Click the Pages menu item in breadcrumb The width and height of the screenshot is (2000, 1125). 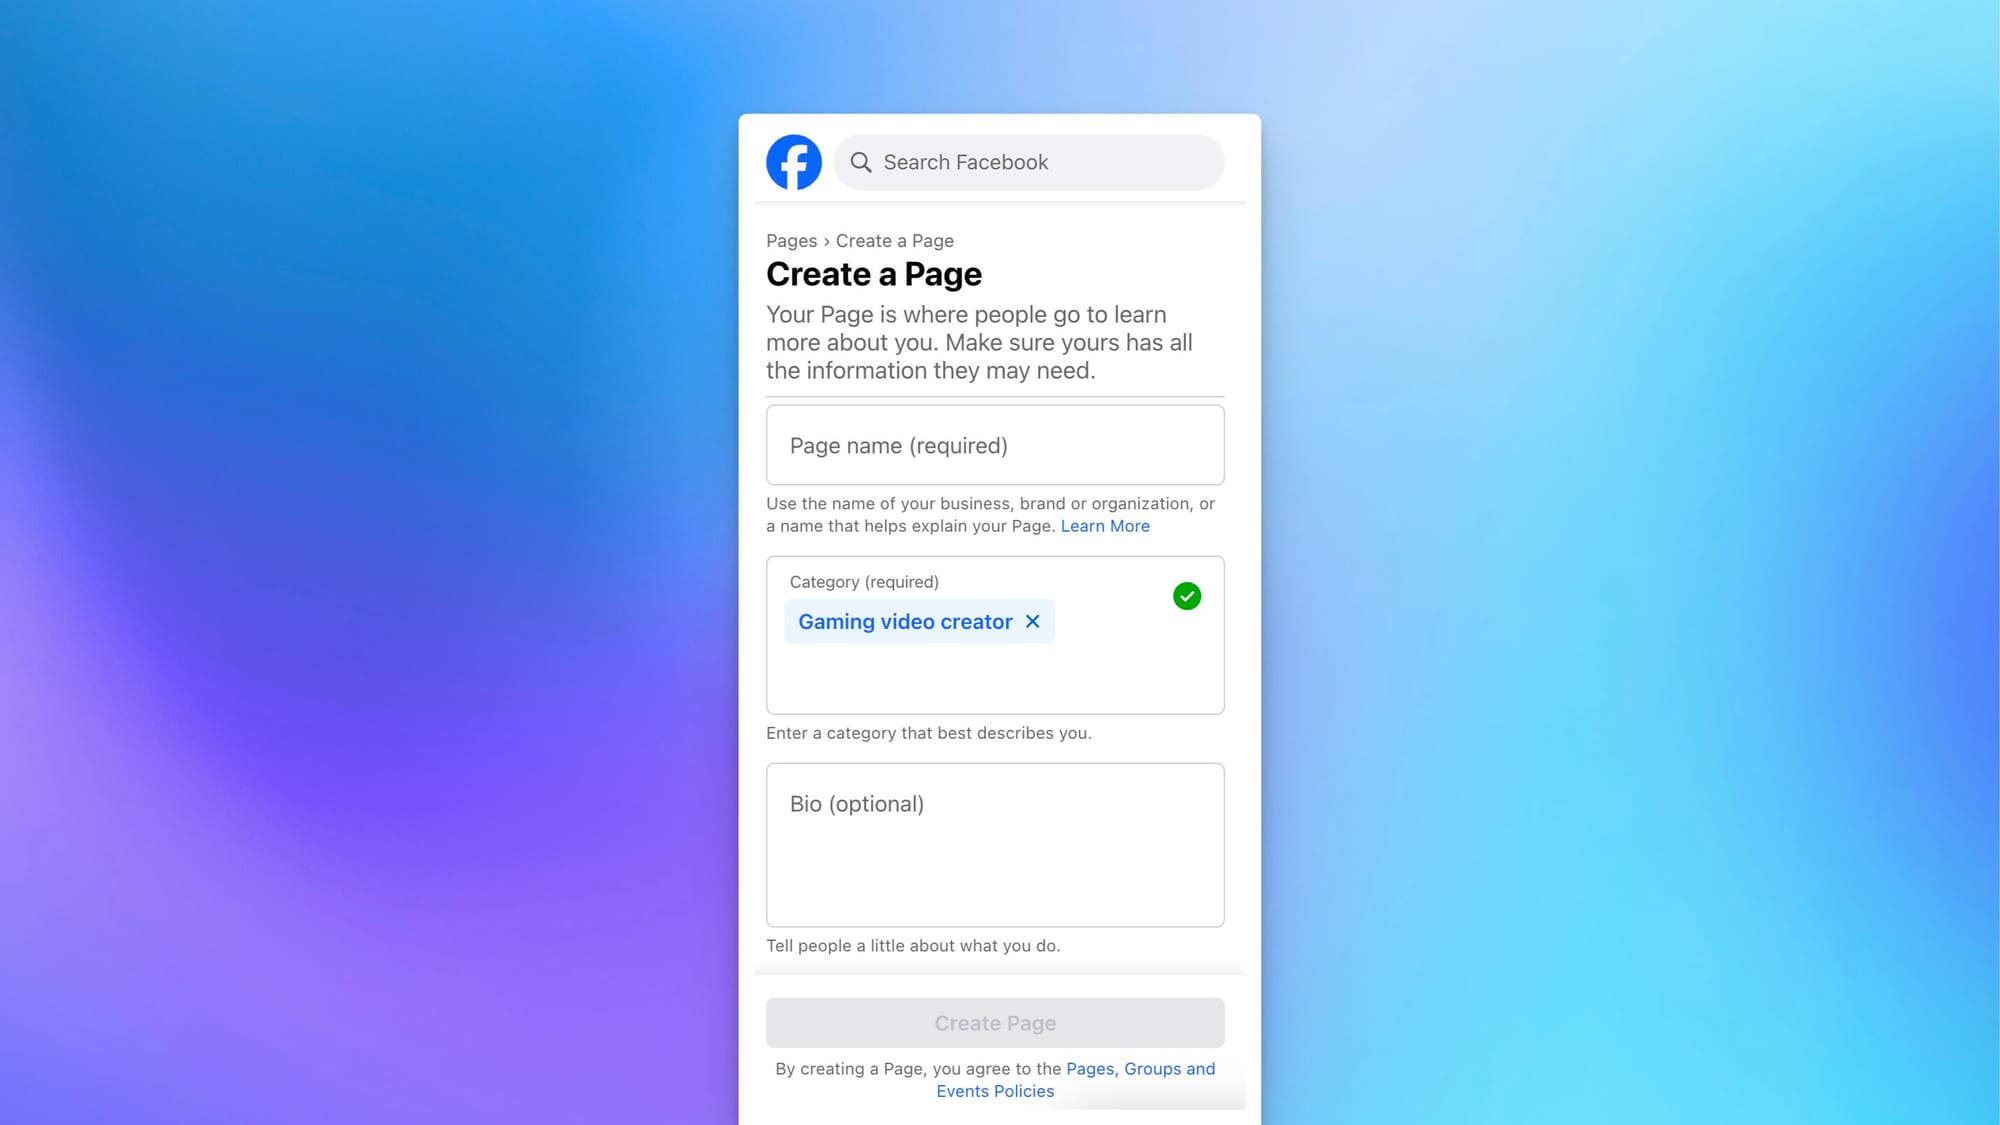790,239
